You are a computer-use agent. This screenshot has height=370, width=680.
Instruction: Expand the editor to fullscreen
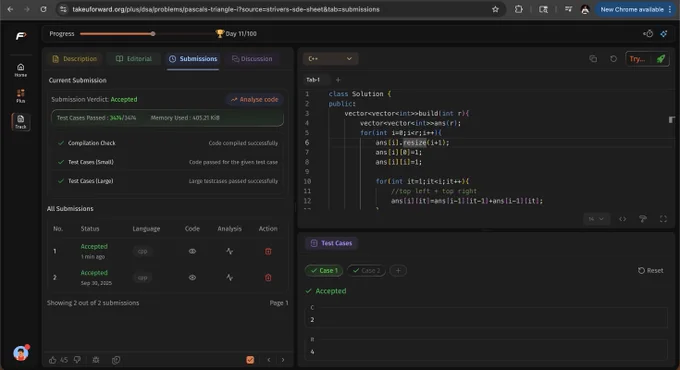tap(663, 219)
